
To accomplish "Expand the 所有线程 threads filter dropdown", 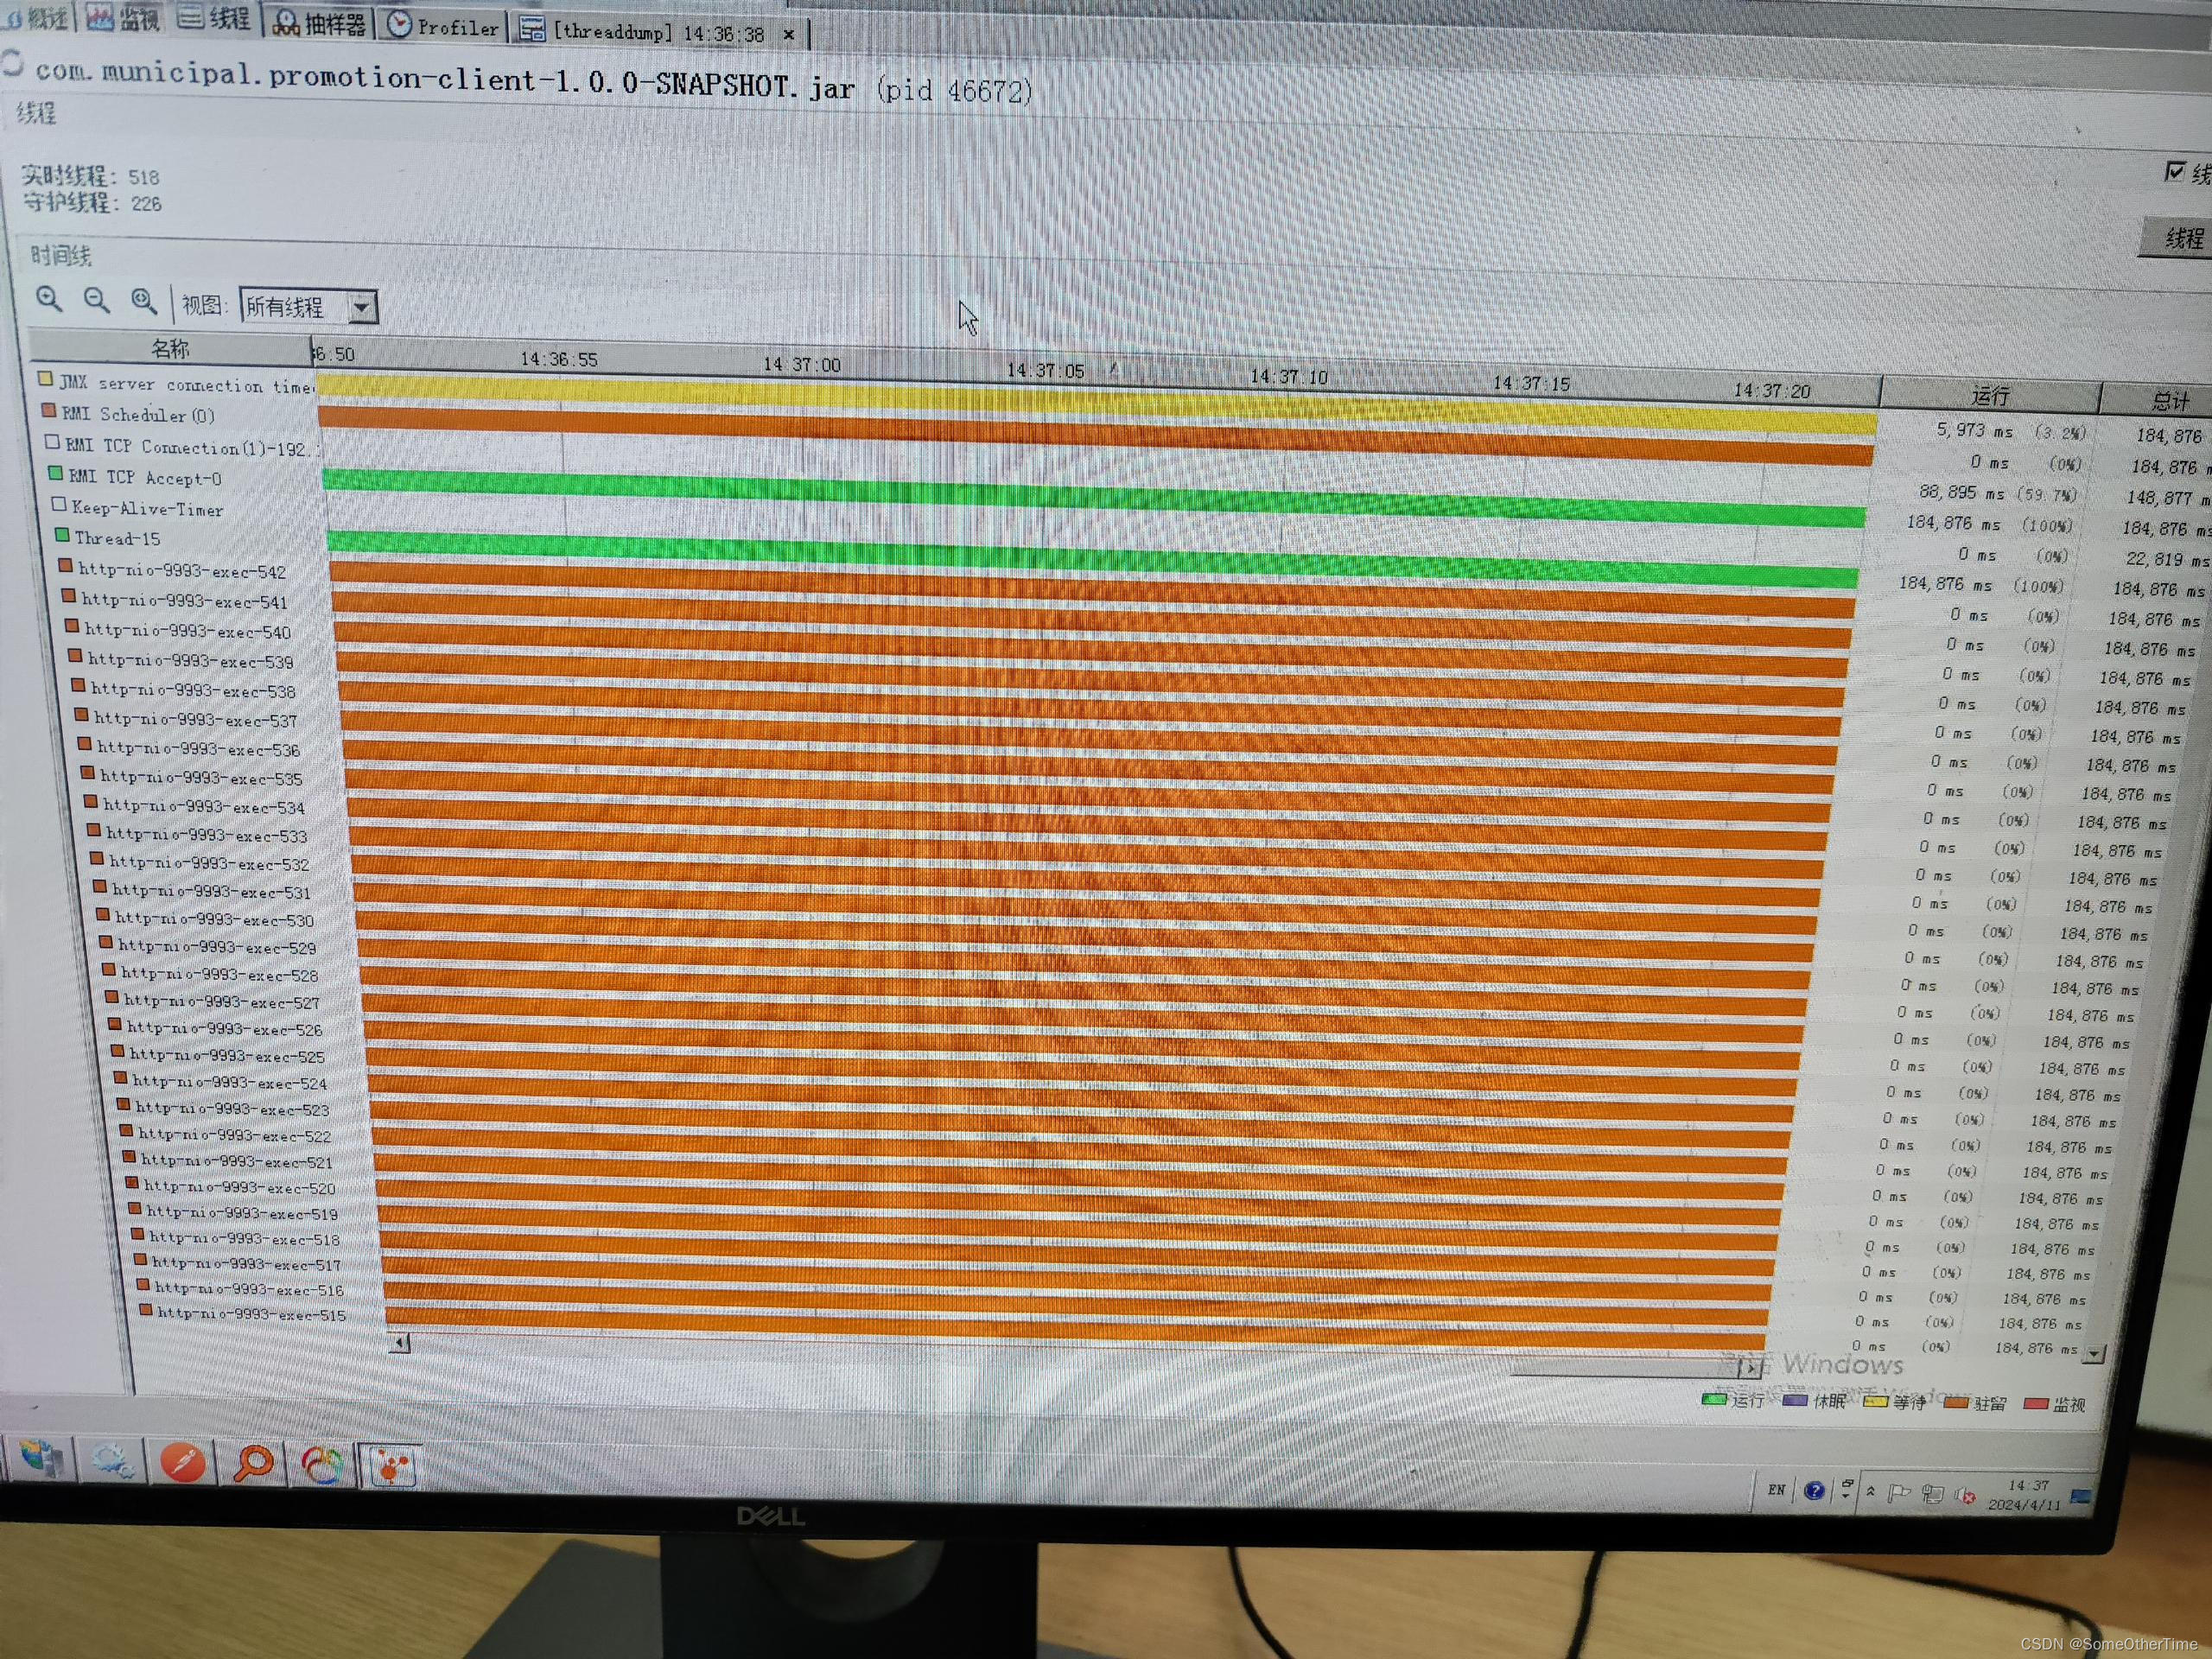I will 357,307.
